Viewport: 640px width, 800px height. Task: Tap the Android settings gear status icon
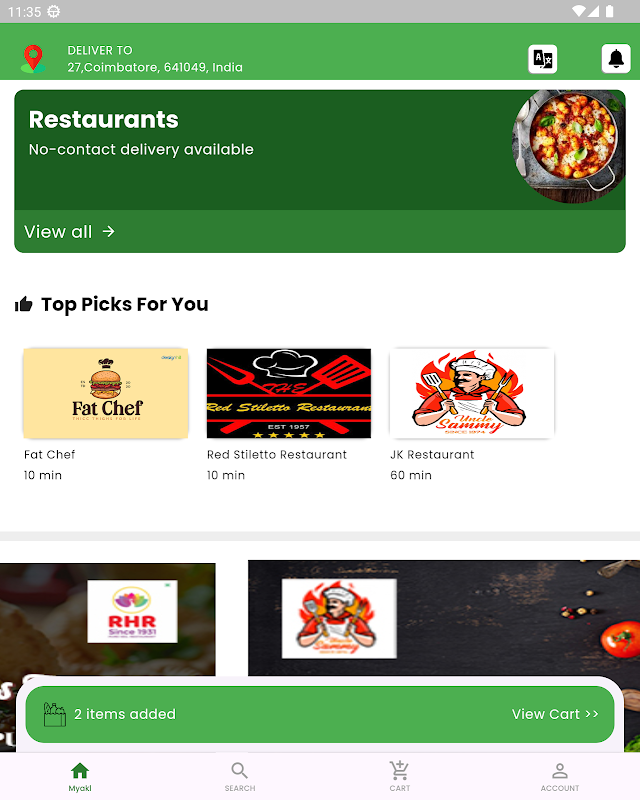click(x=54, y=11)
